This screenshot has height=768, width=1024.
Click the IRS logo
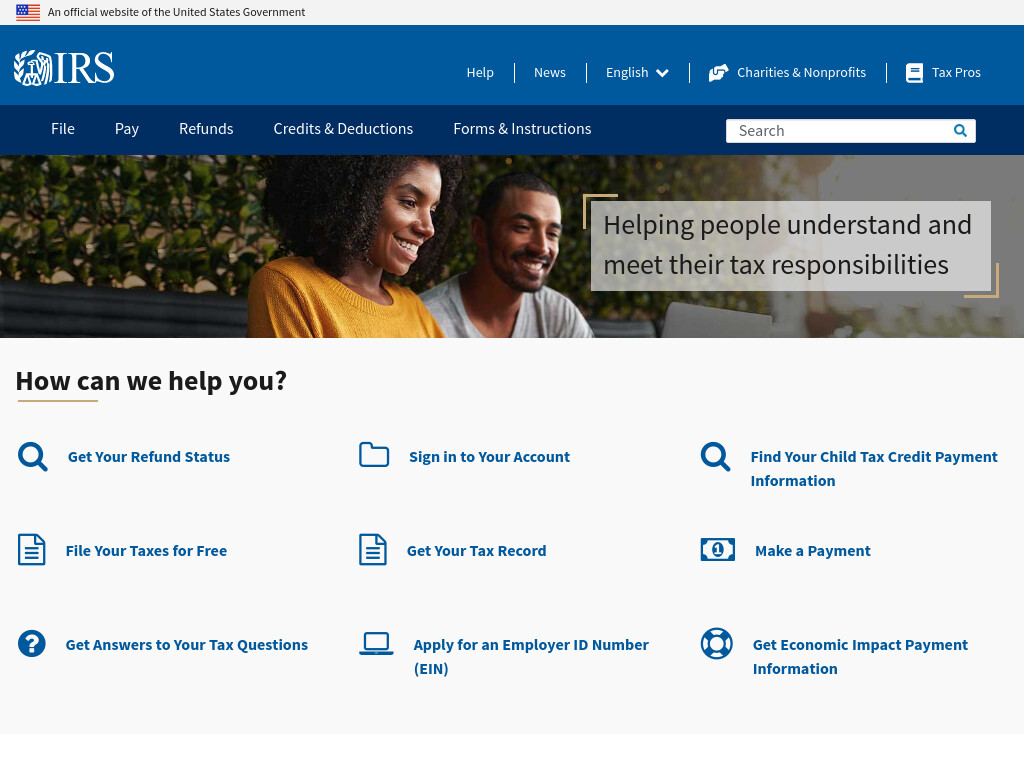(64, 68)
